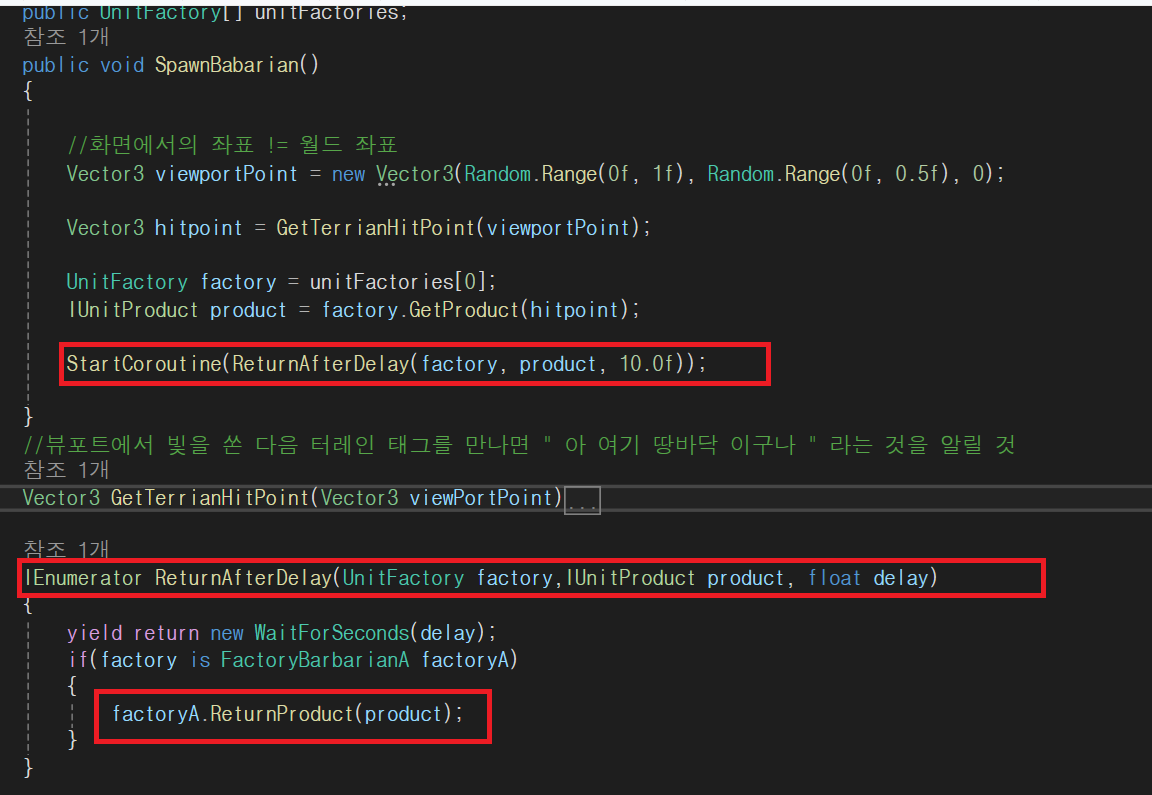Click "ReturnAfterDelay" in the IEnumerator declaration
This screenshot has height=795, width=1152.
point(243,578)
